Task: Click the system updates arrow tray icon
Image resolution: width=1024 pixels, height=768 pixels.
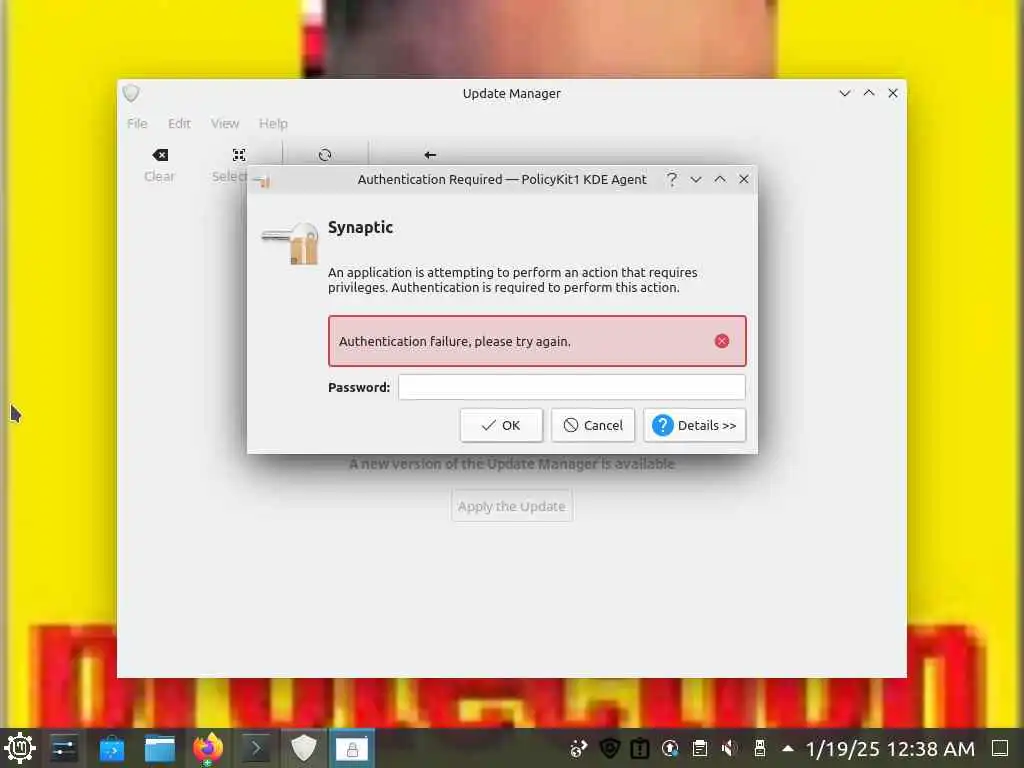Action: point(669,748)
